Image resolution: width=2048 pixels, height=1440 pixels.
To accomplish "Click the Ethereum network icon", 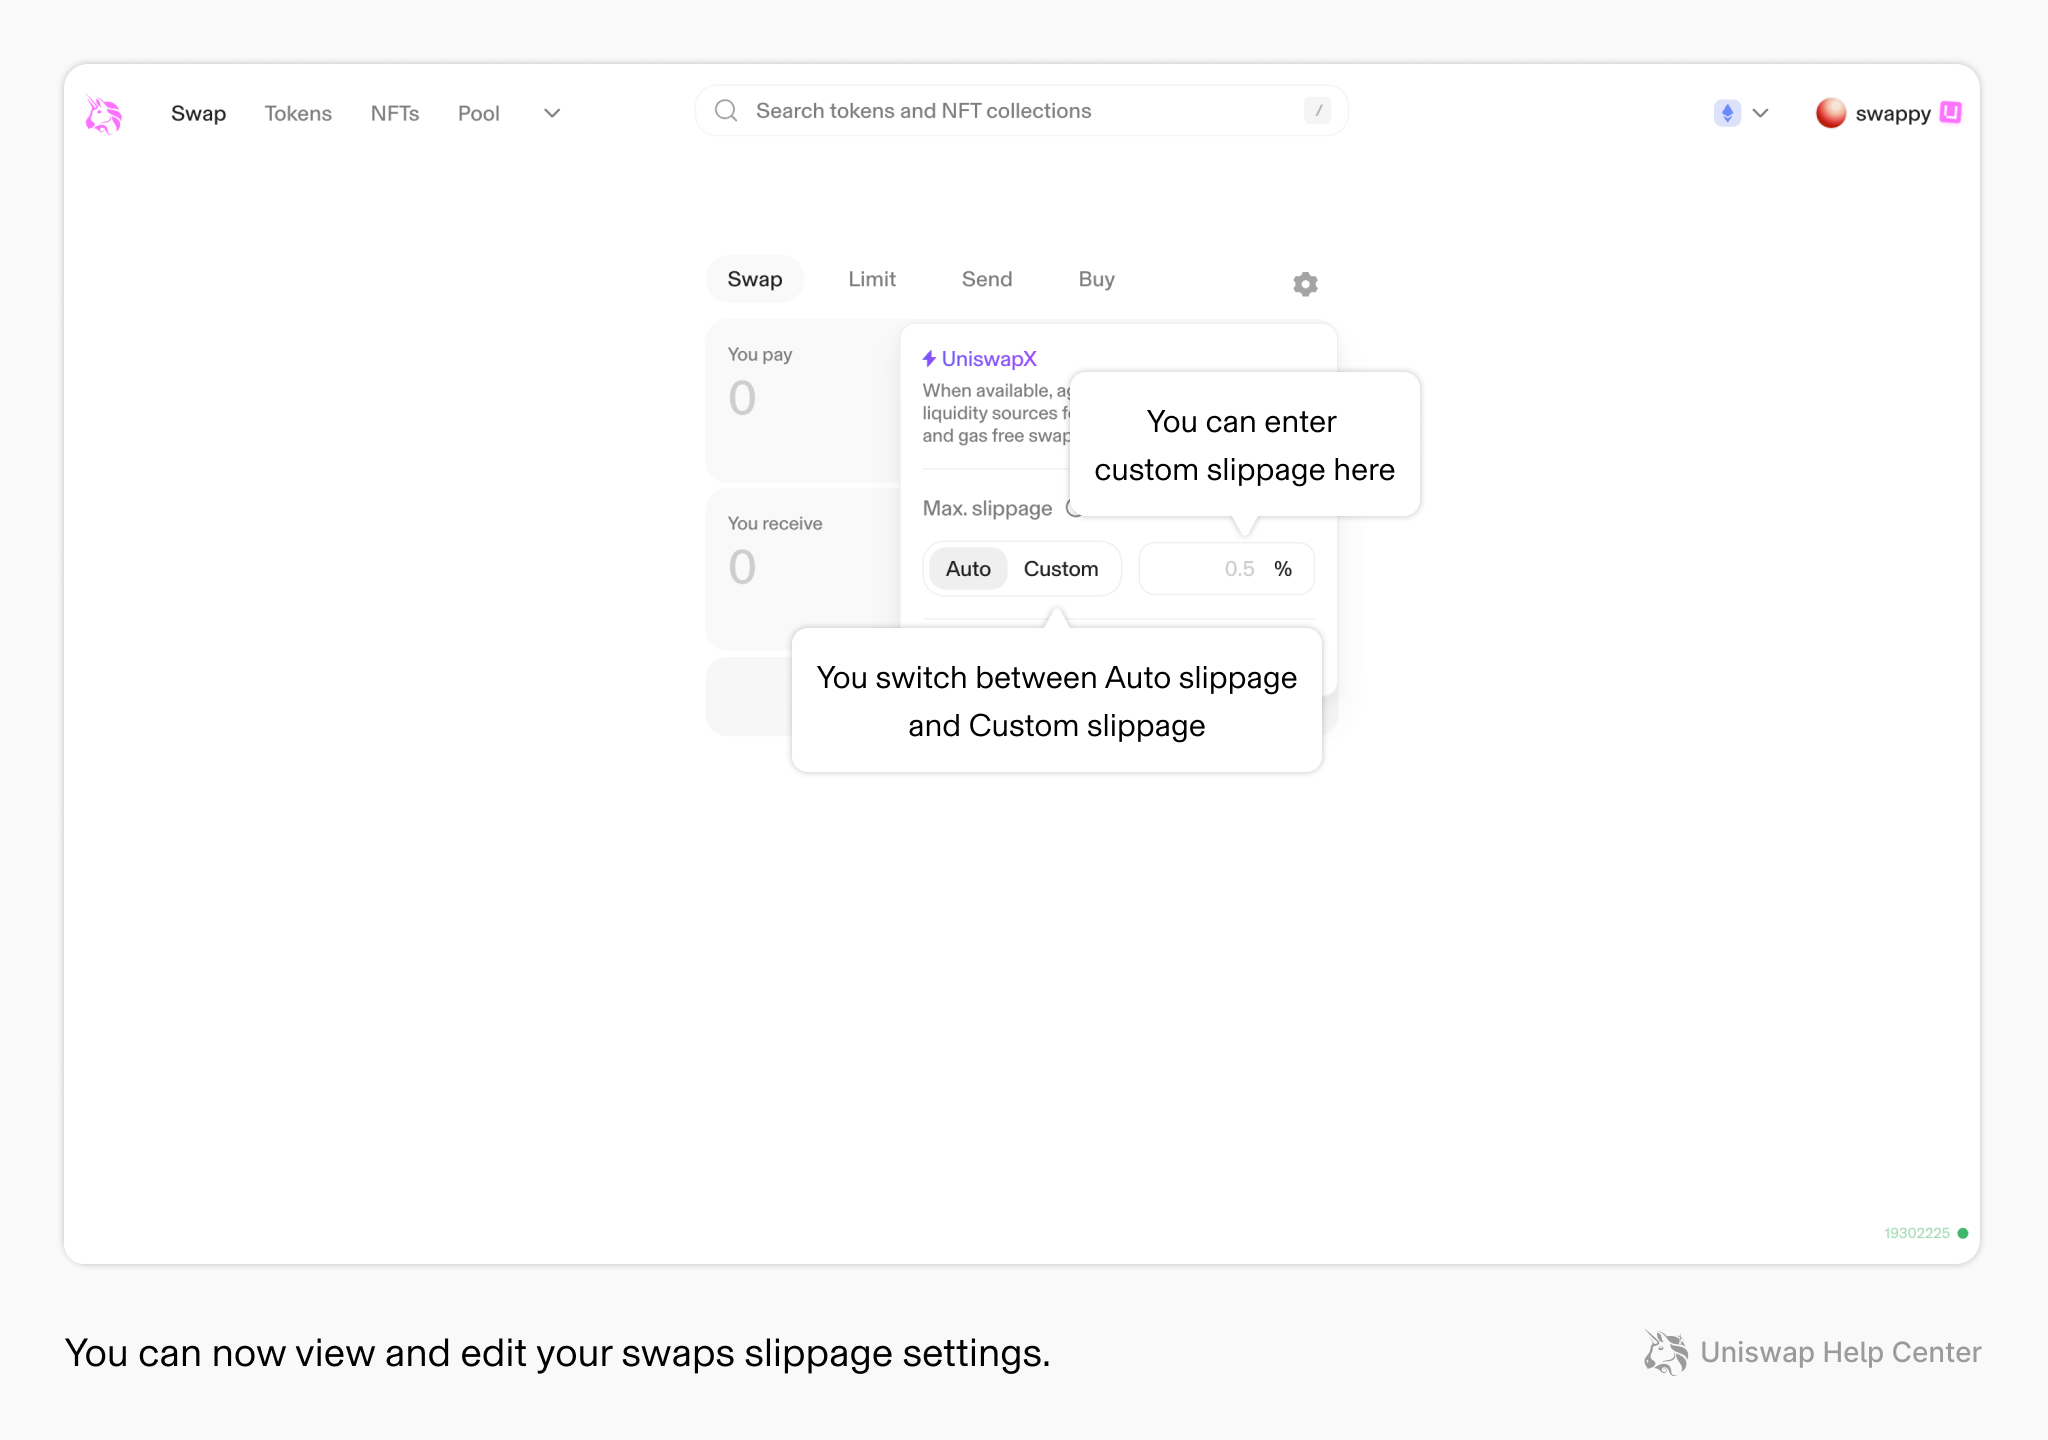I will coord(1727,113).
